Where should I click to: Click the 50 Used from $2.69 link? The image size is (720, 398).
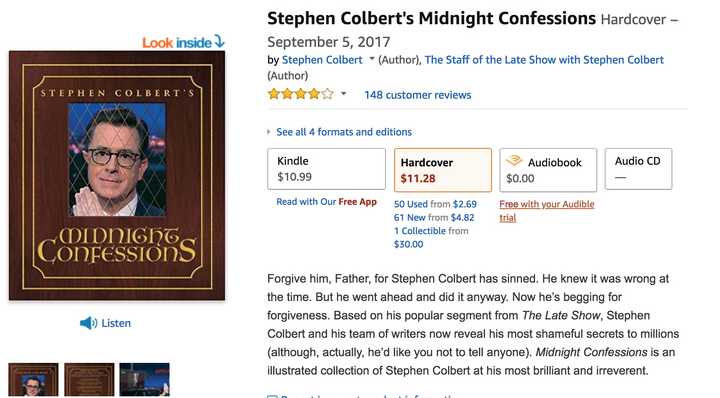(435, 204)
